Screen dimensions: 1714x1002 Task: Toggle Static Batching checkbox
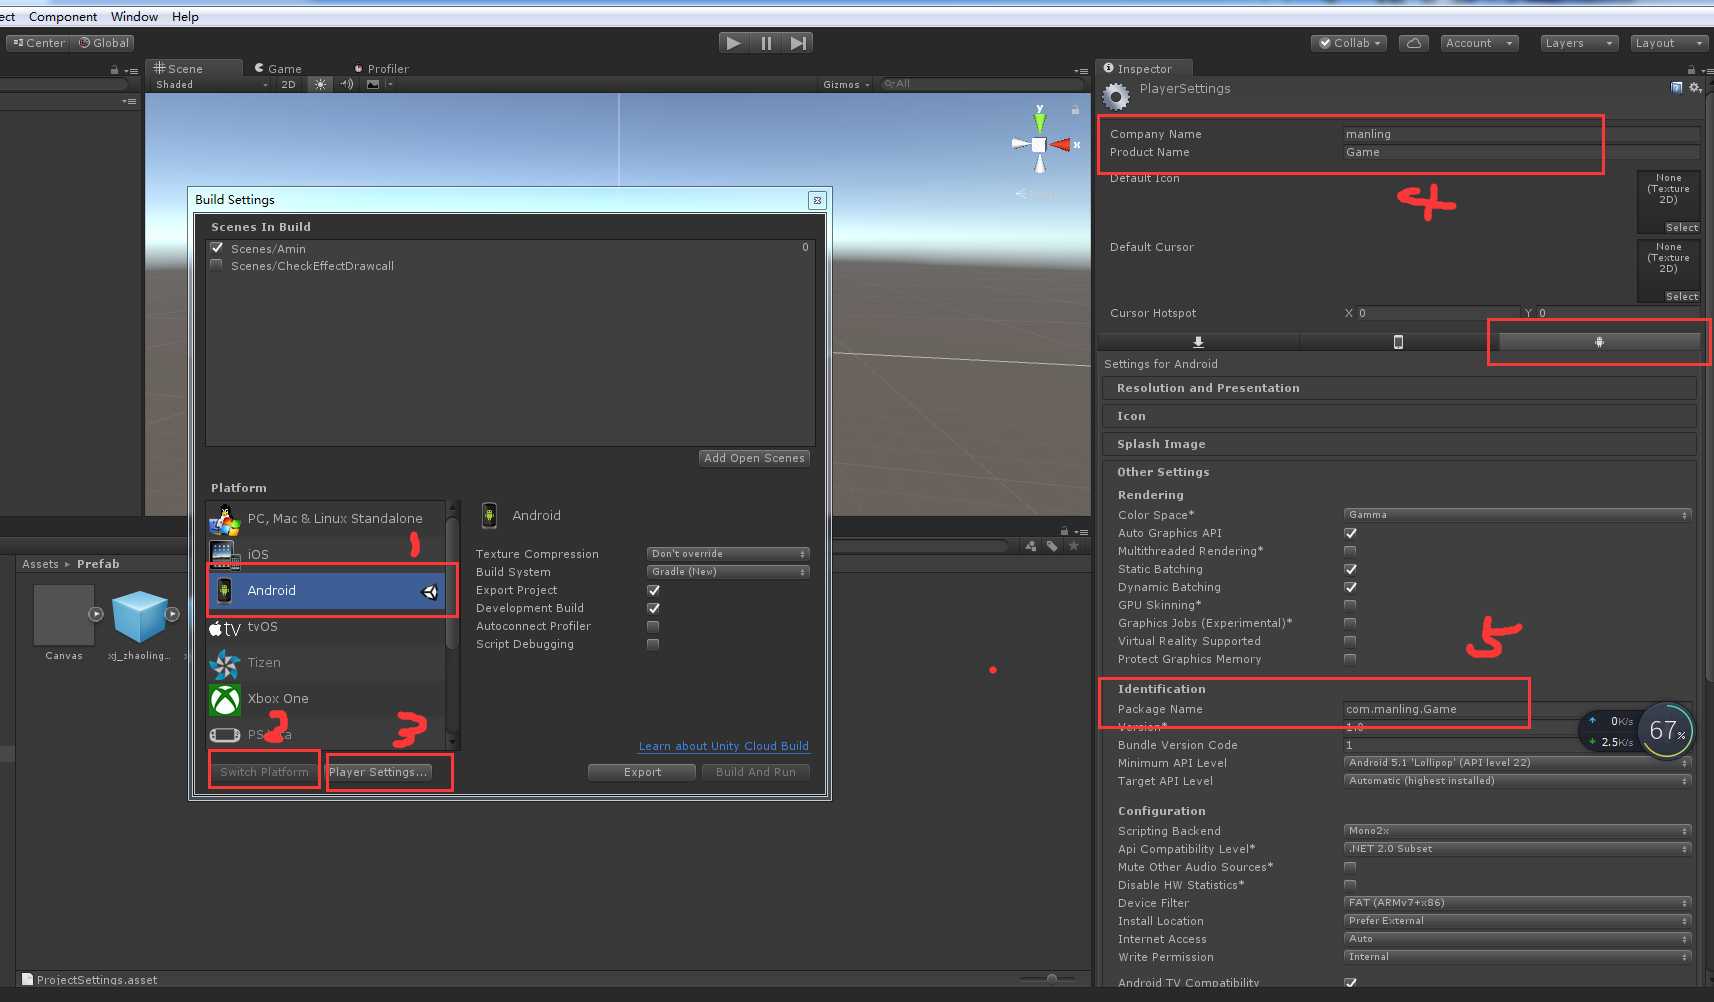click(x=1350, y=569)
